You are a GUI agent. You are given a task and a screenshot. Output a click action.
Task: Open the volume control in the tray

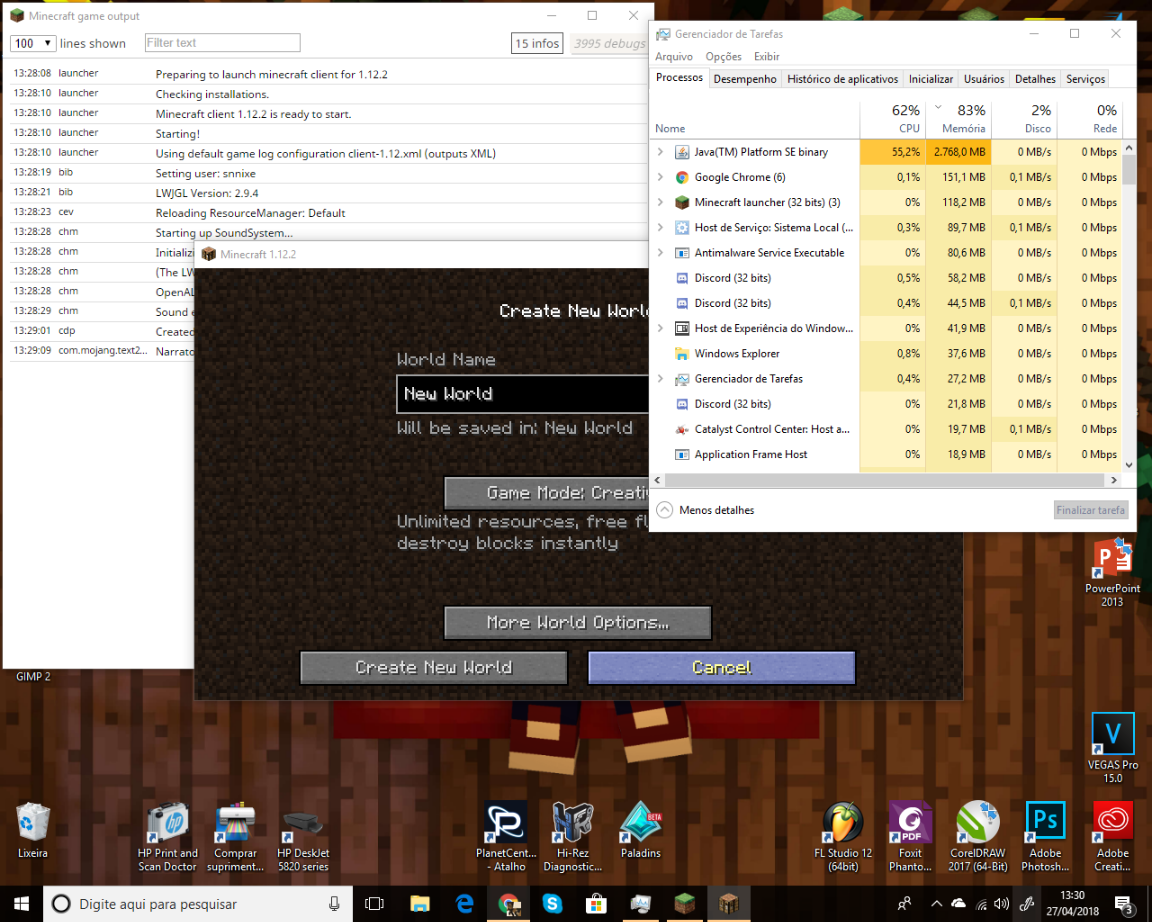1001,904
